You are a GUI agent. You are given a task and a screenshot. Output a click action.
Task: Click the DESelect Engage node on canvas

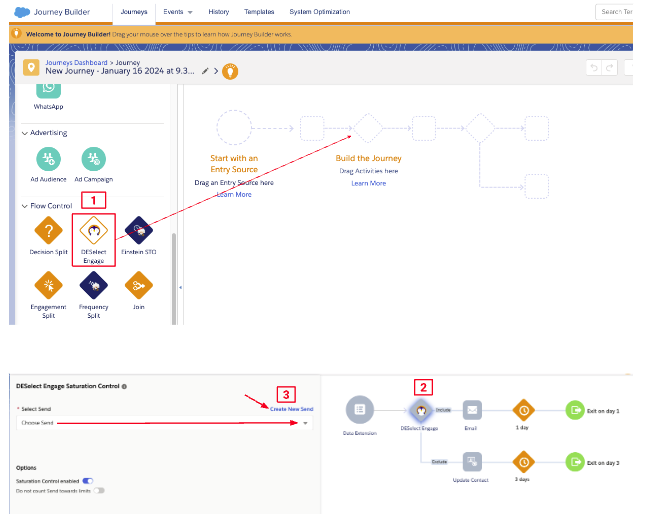pos(421,411)
